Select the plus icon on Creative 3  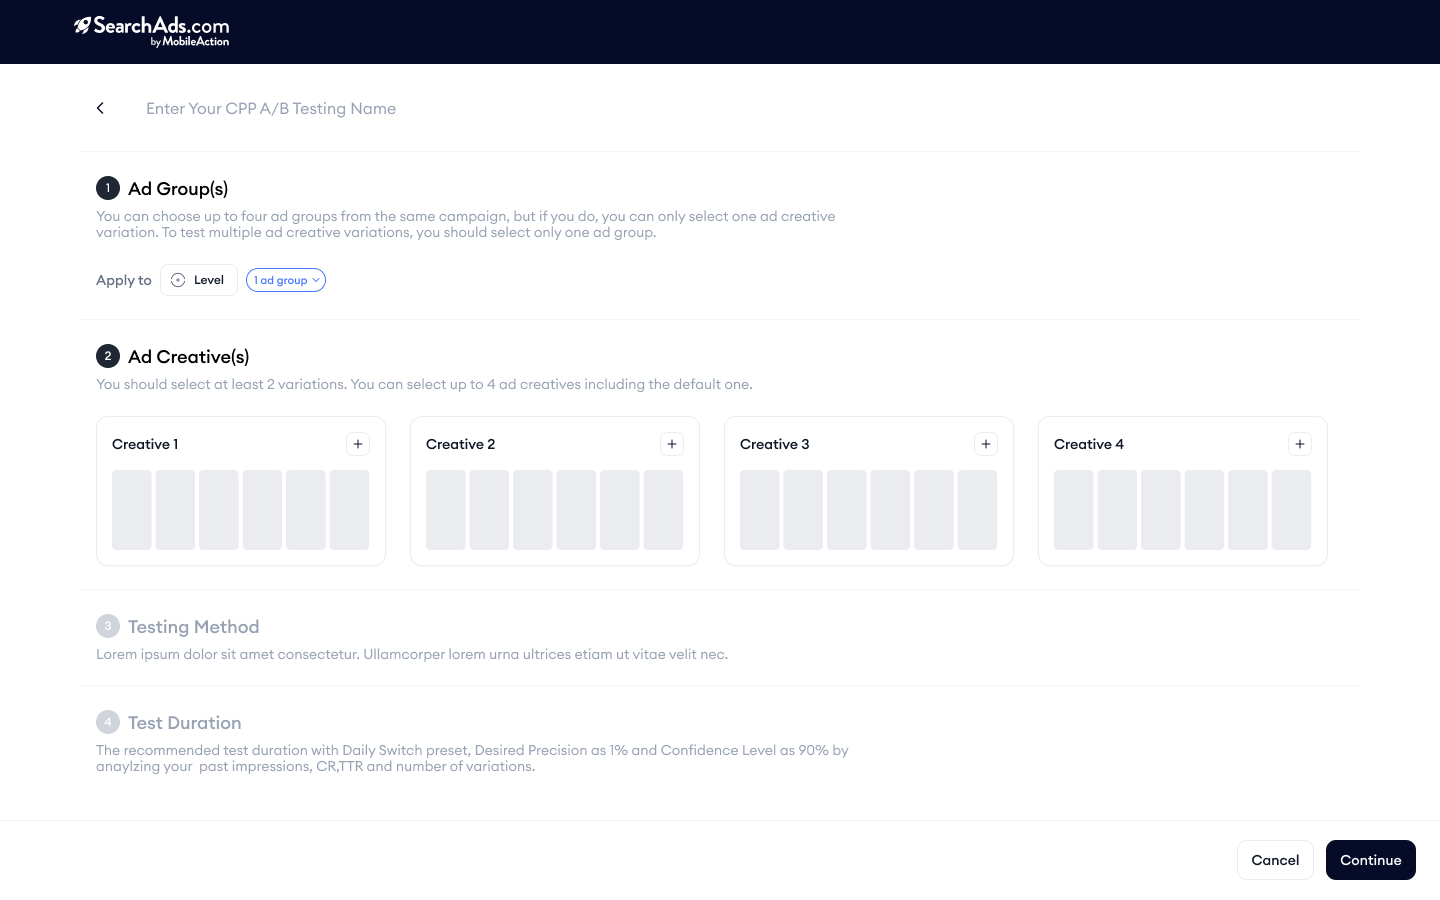pos(985,443)
